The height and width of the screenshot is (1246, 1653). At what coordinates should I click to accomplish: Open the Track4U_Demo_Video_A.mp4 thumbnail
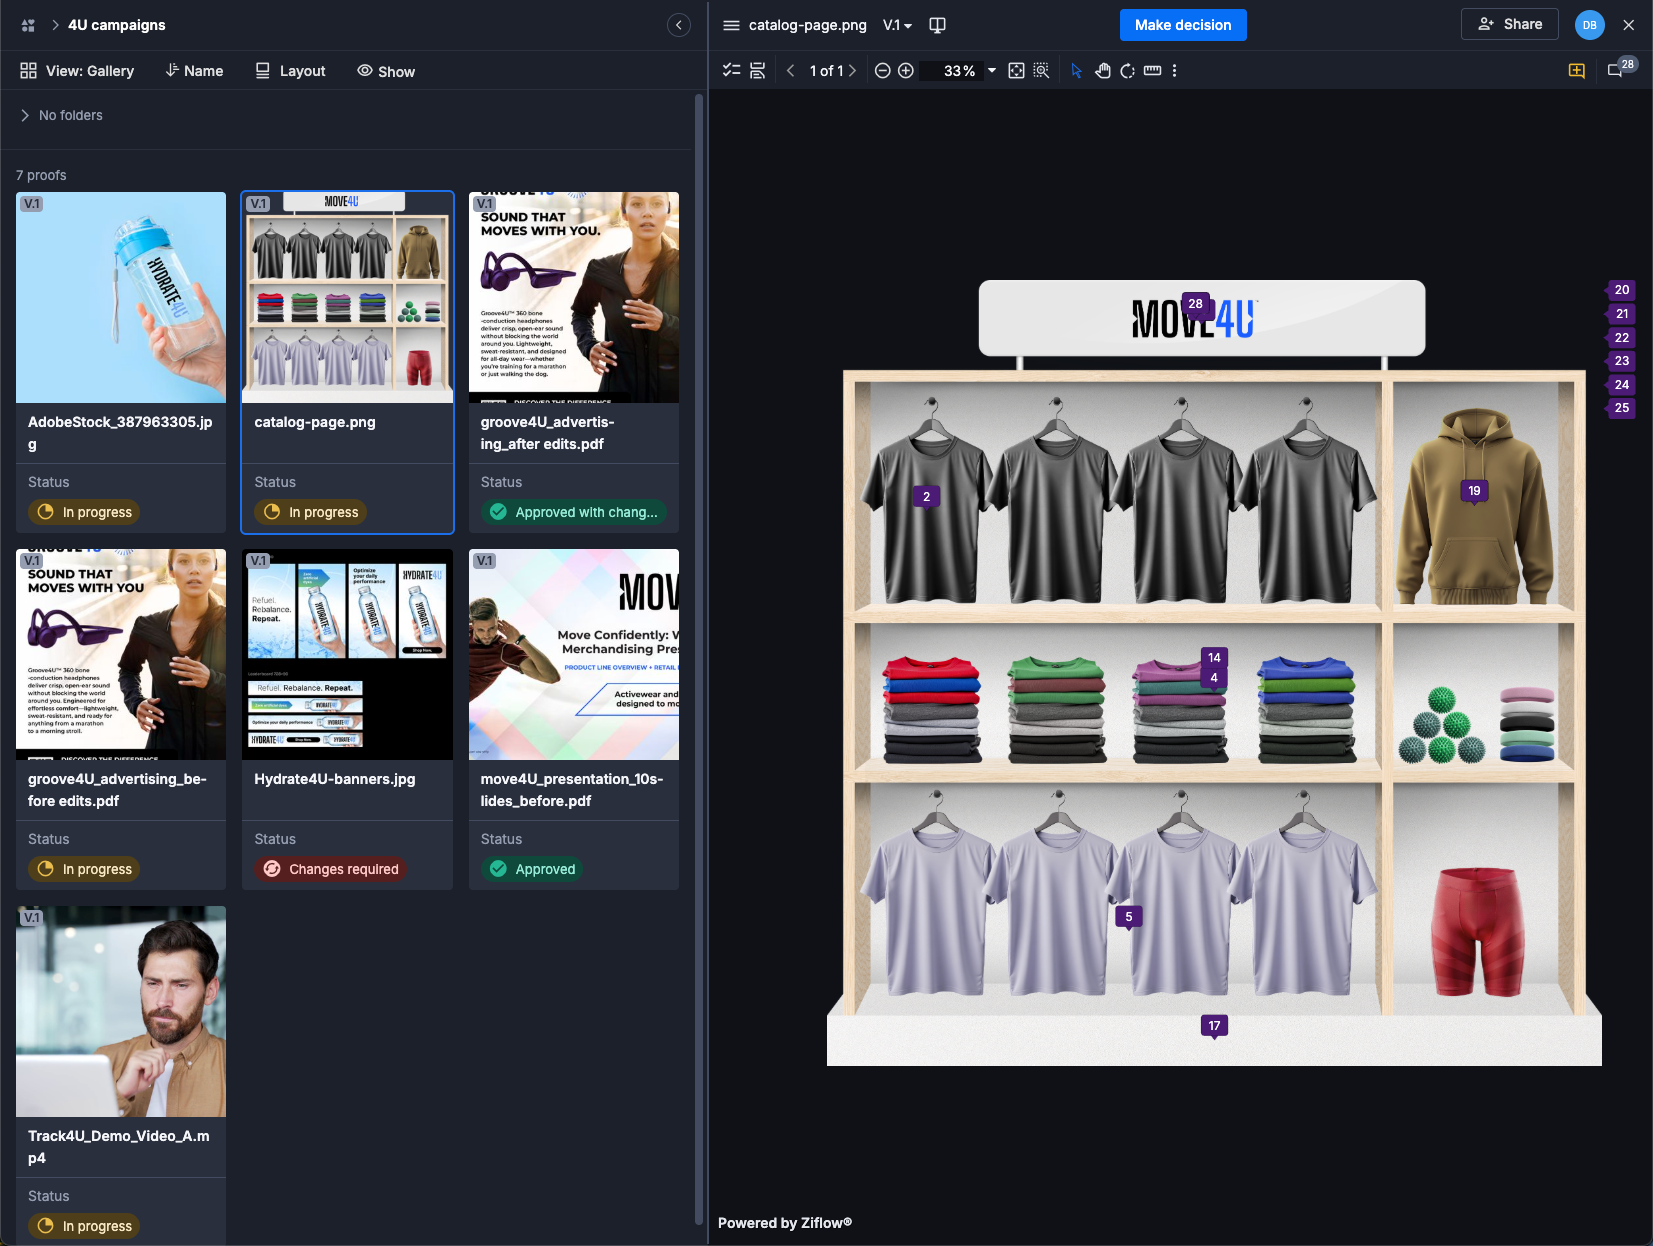pyautogui.click(x=121, y=1011)
